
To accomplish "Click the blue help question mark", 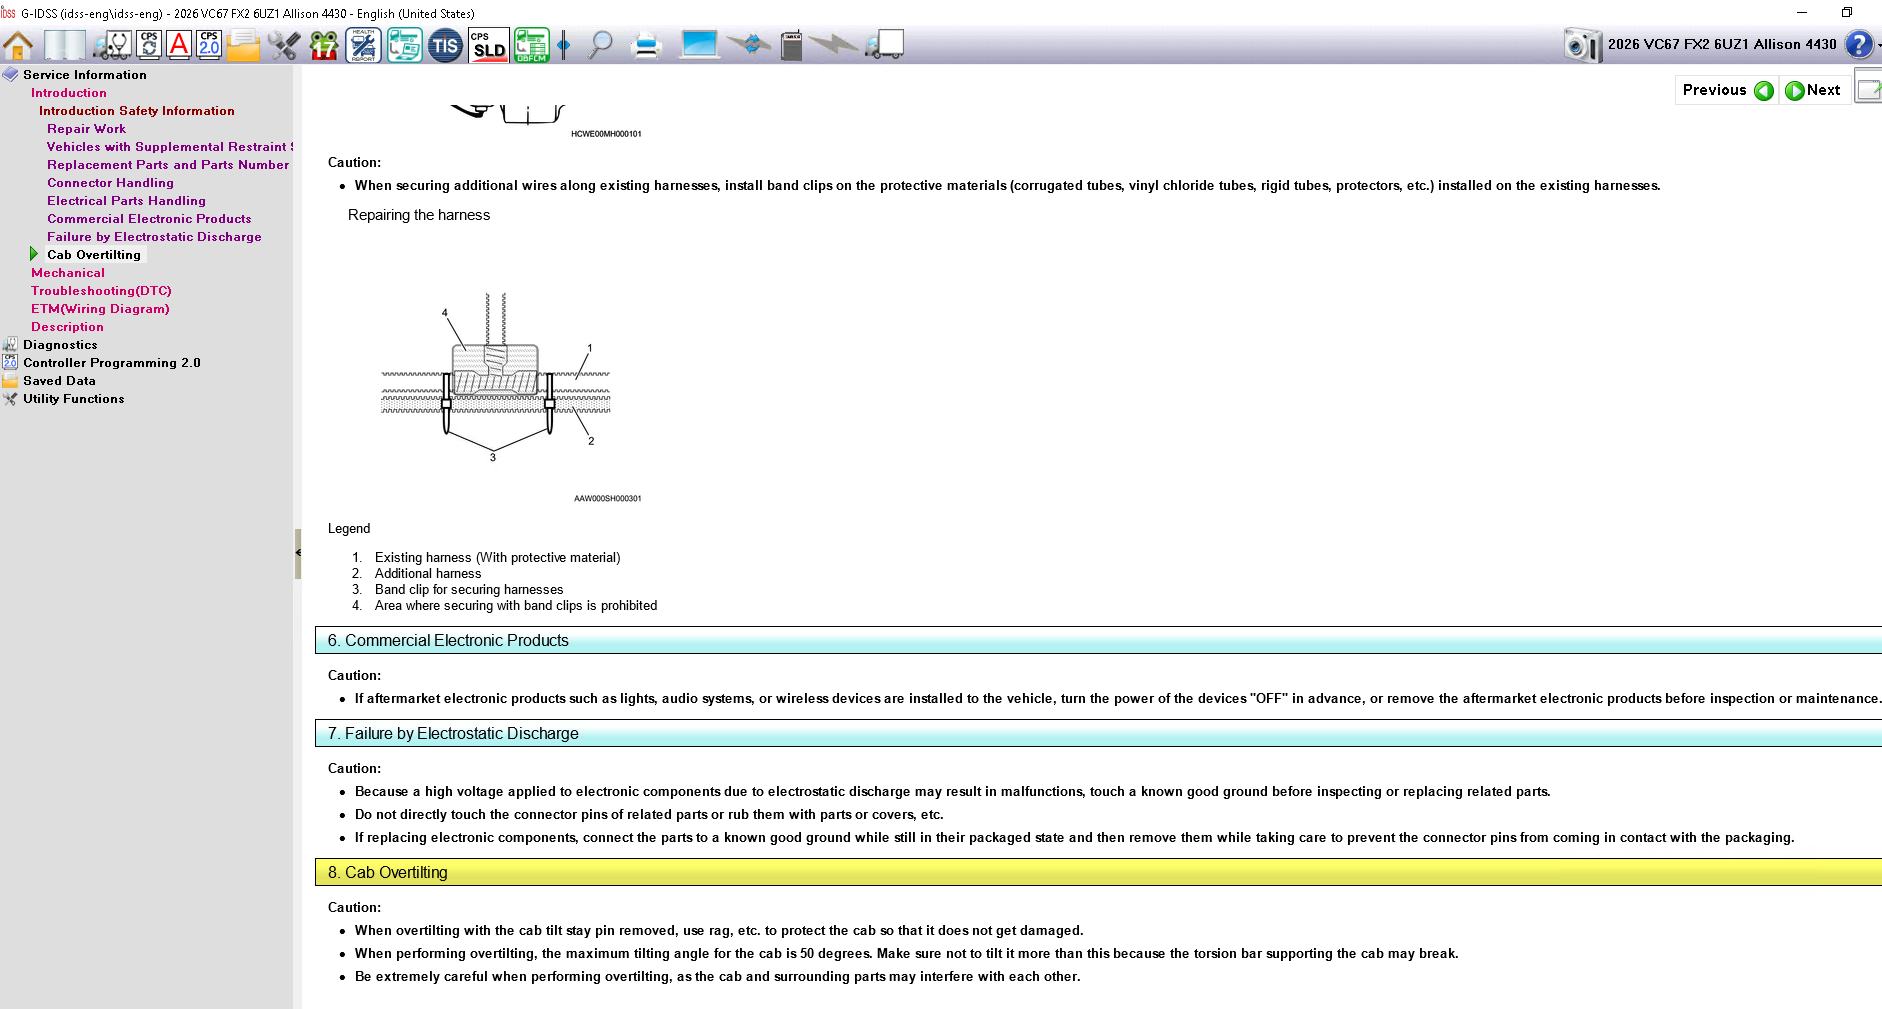I will tap(1858, 45).
